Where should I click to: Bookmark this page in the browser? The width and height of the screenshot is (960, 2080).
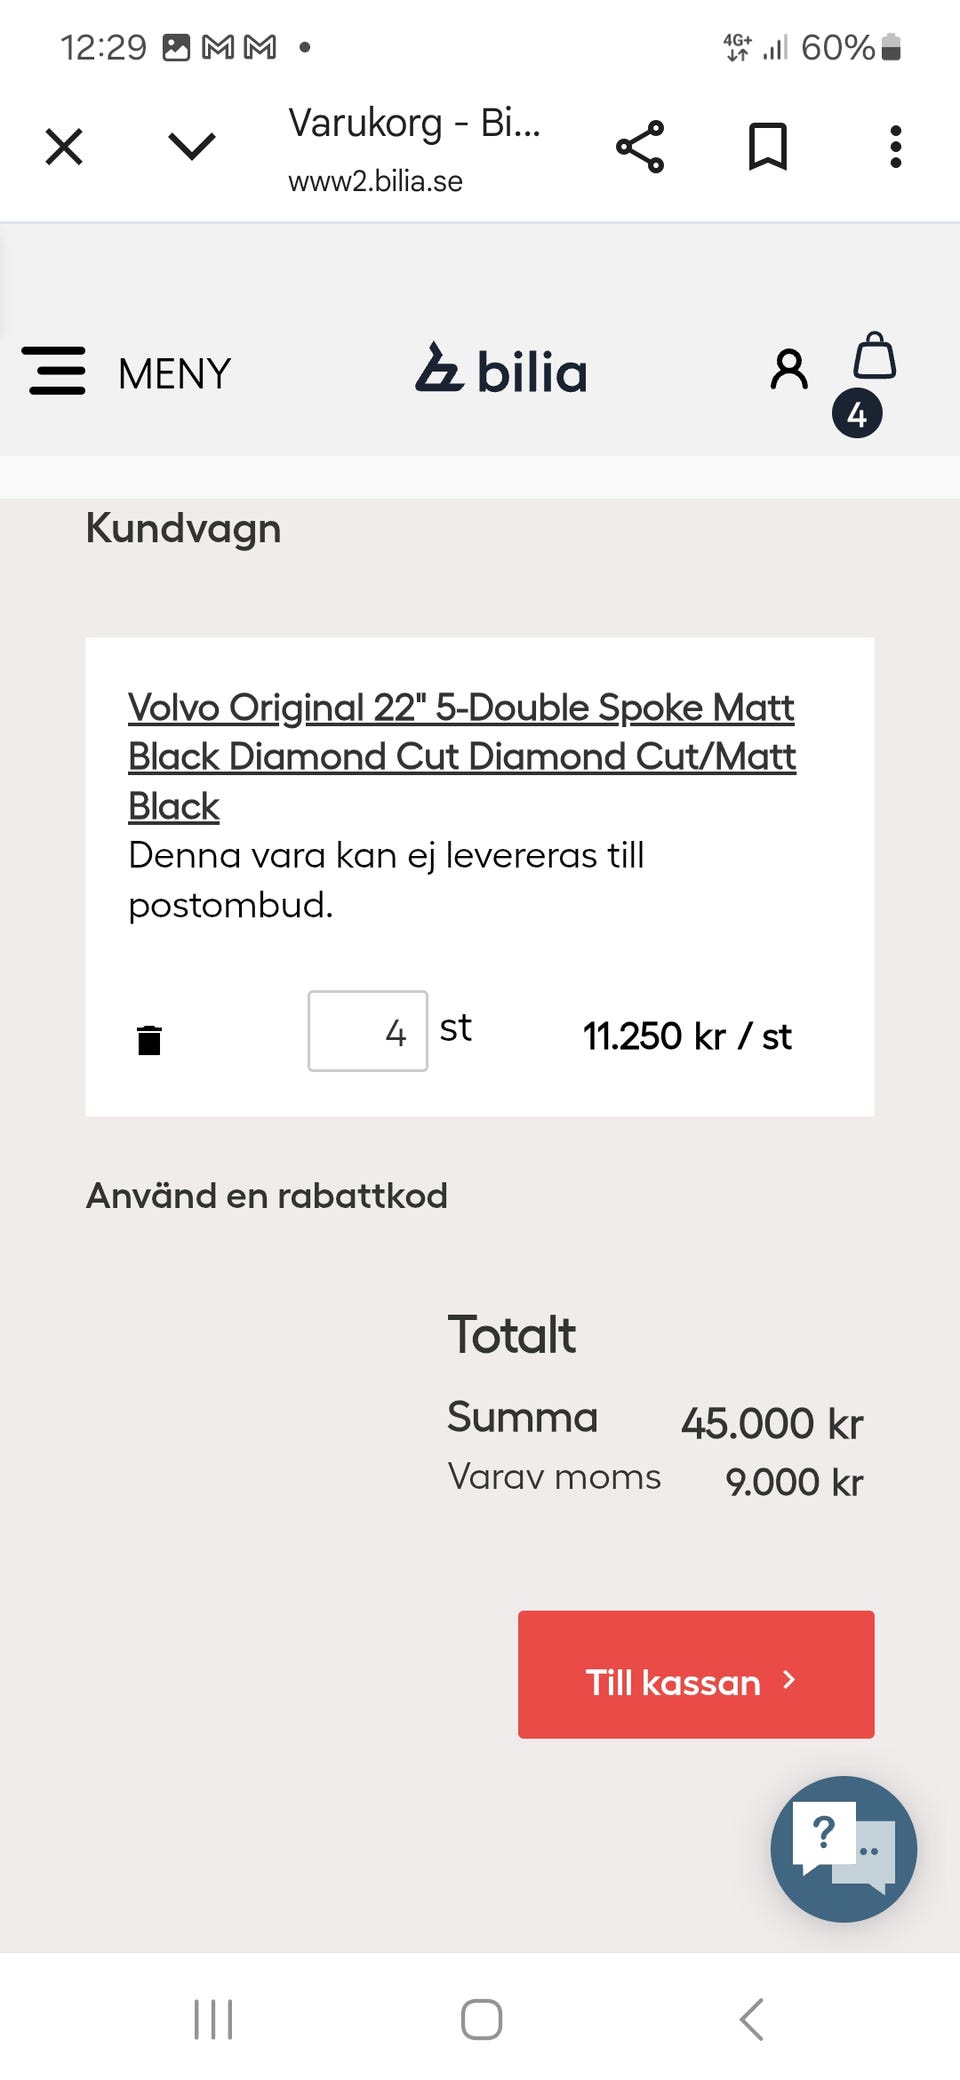pos(768,147)
